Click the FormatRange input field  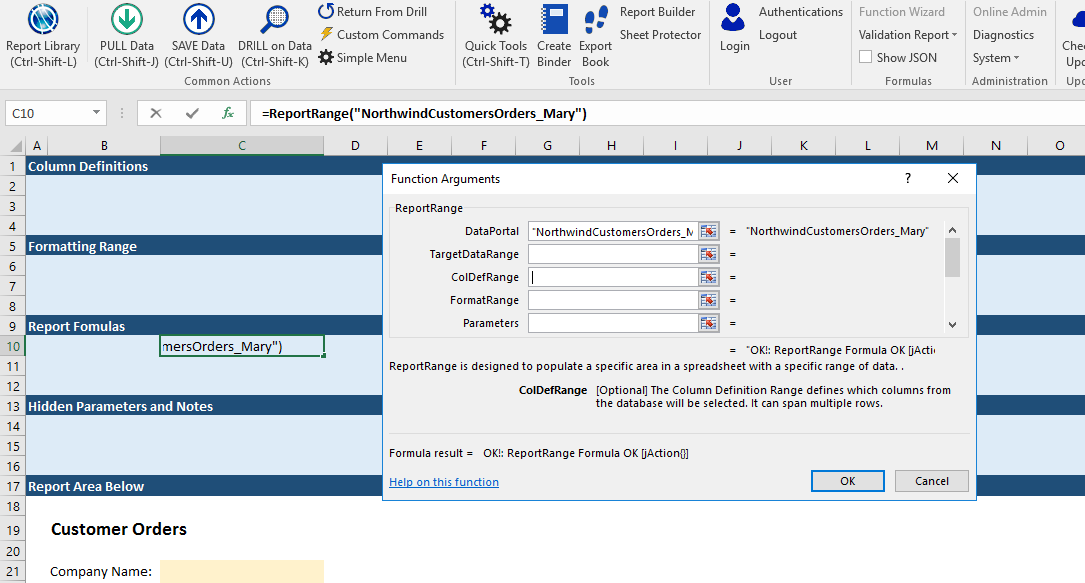(x=613, y=300)
